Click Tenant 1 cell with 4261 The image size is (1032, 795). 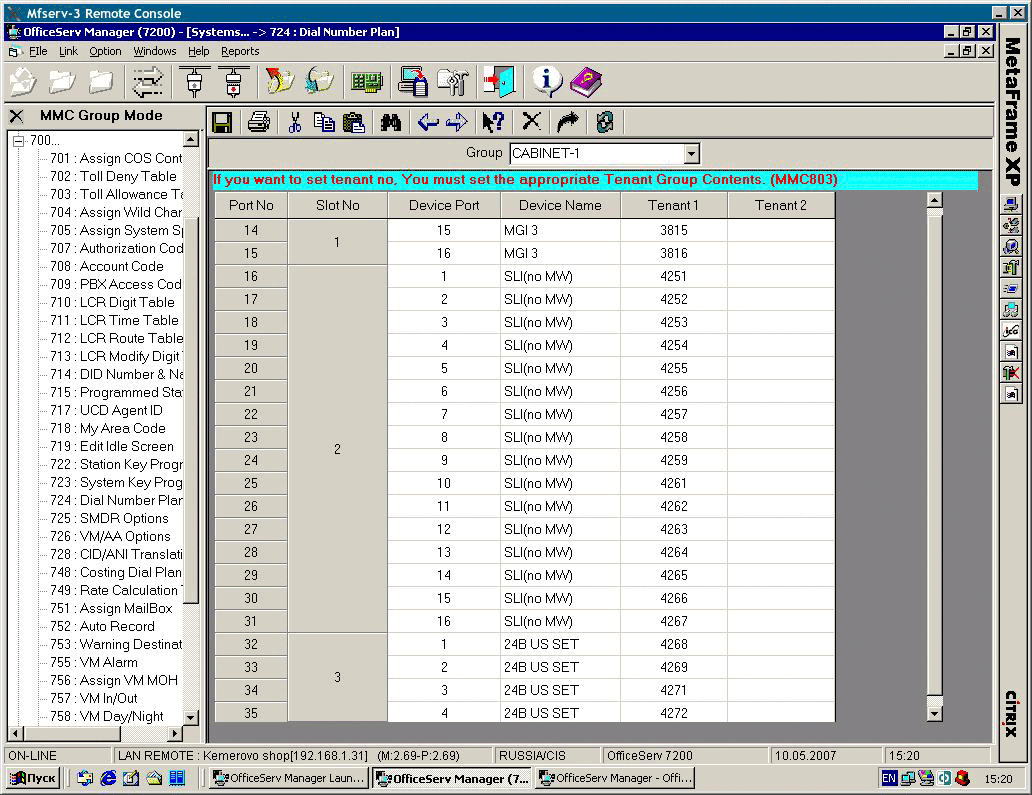pos(673,483)
